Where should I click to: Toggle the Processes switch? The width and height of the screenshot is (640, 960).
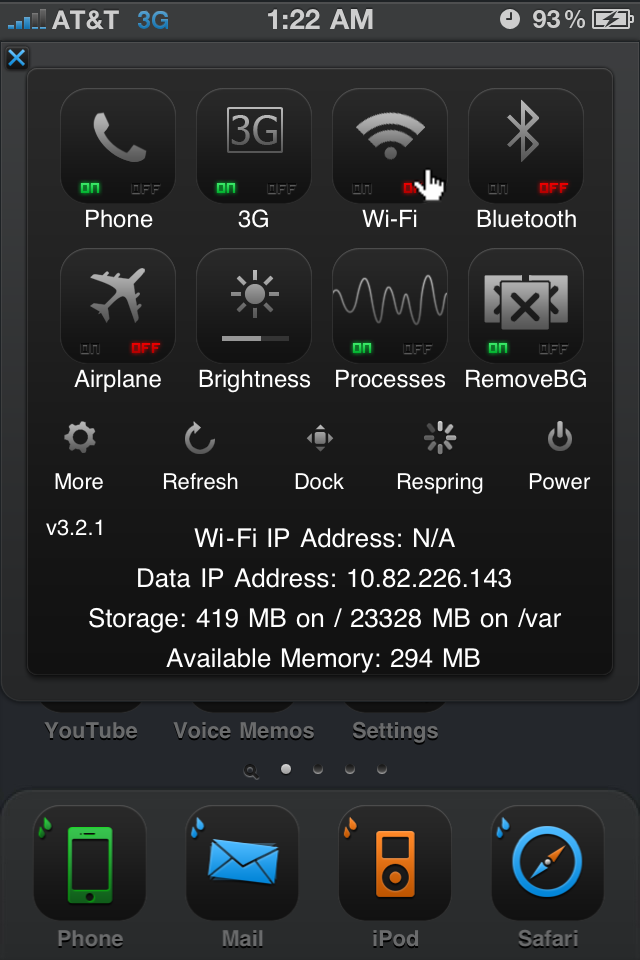click(x=390, y=306)
